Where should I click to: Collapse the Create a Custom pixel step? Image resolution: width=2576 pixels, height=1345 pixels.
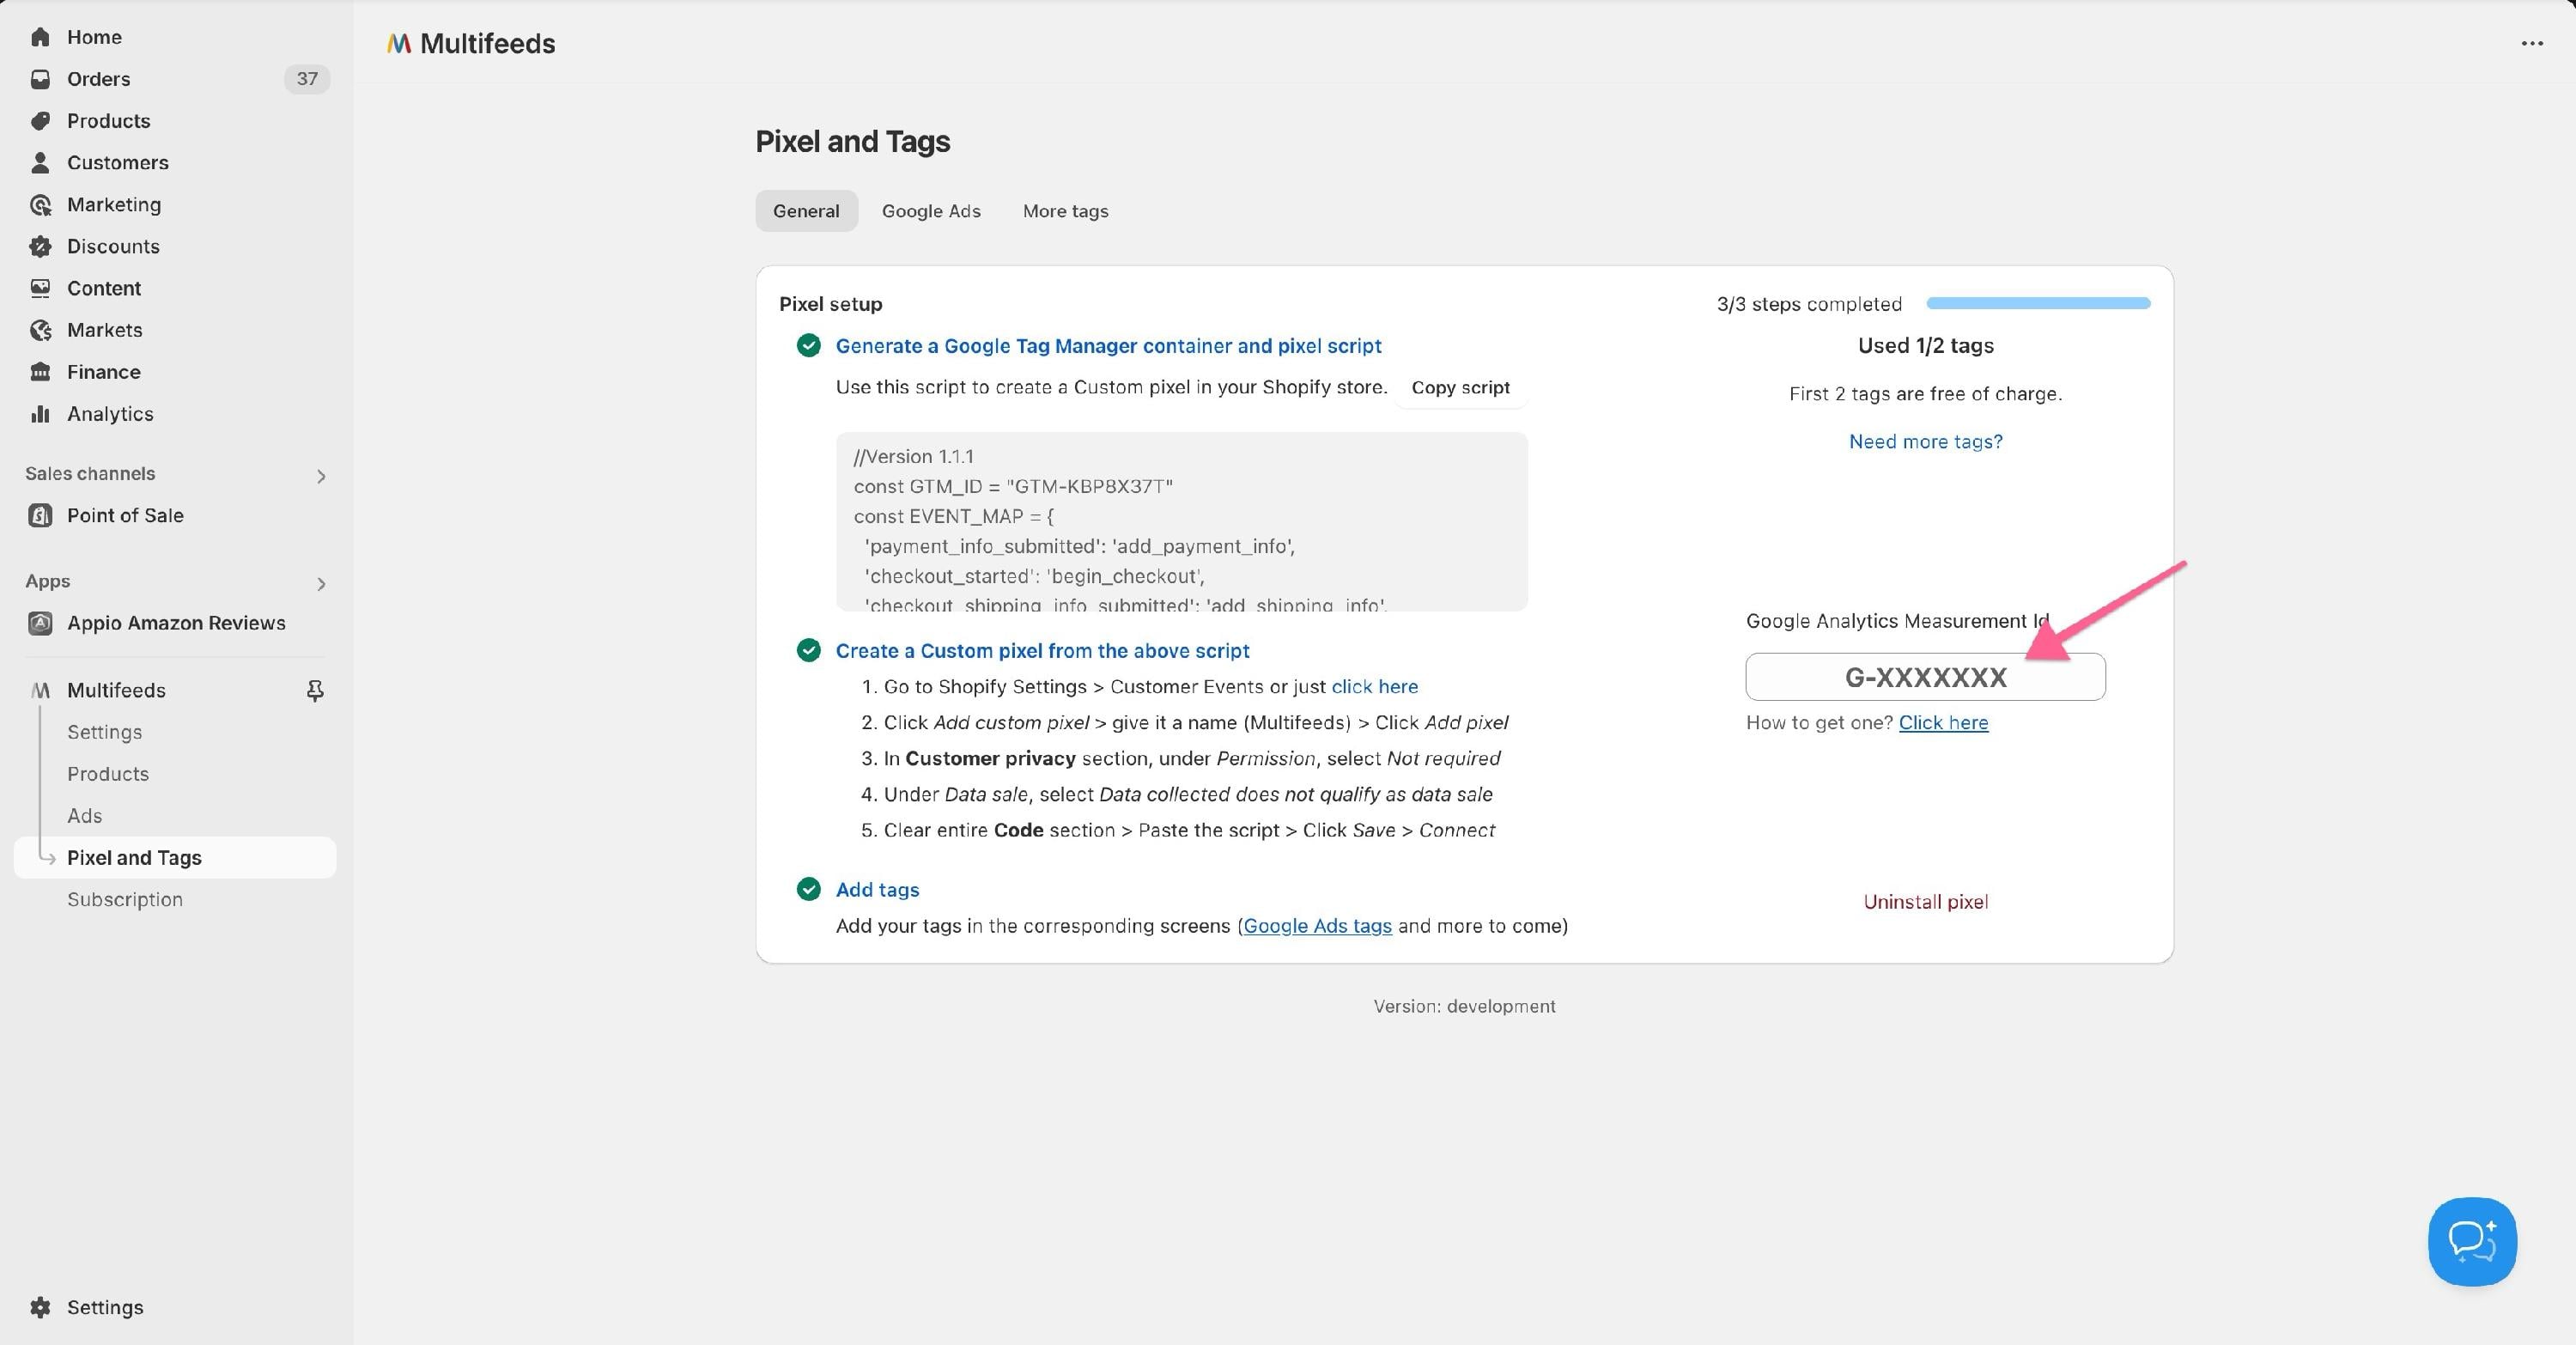pyautogui.click(x=1042, y=651)
